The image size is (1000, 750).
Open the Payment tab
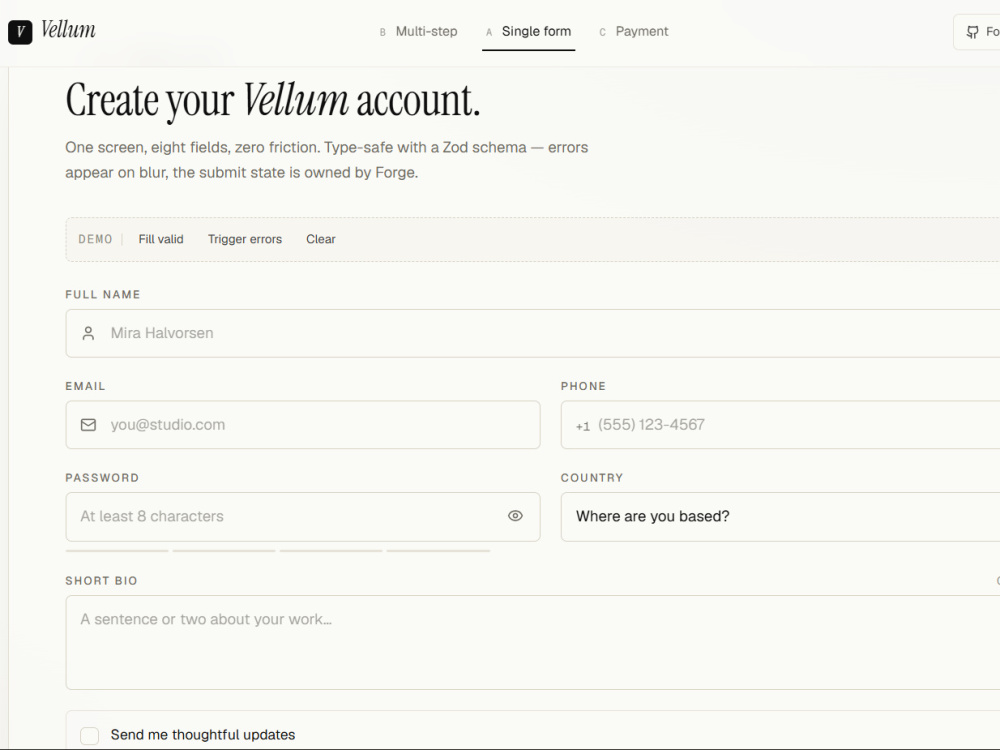coord(634,31)
